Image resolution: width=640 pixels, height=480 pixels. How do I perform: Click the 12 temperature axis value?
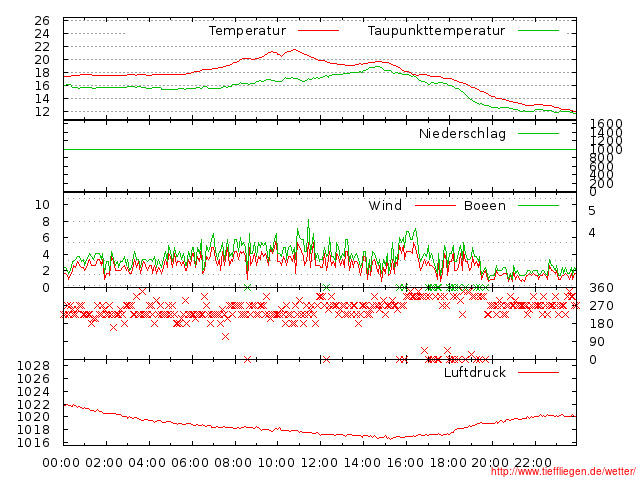42,111
